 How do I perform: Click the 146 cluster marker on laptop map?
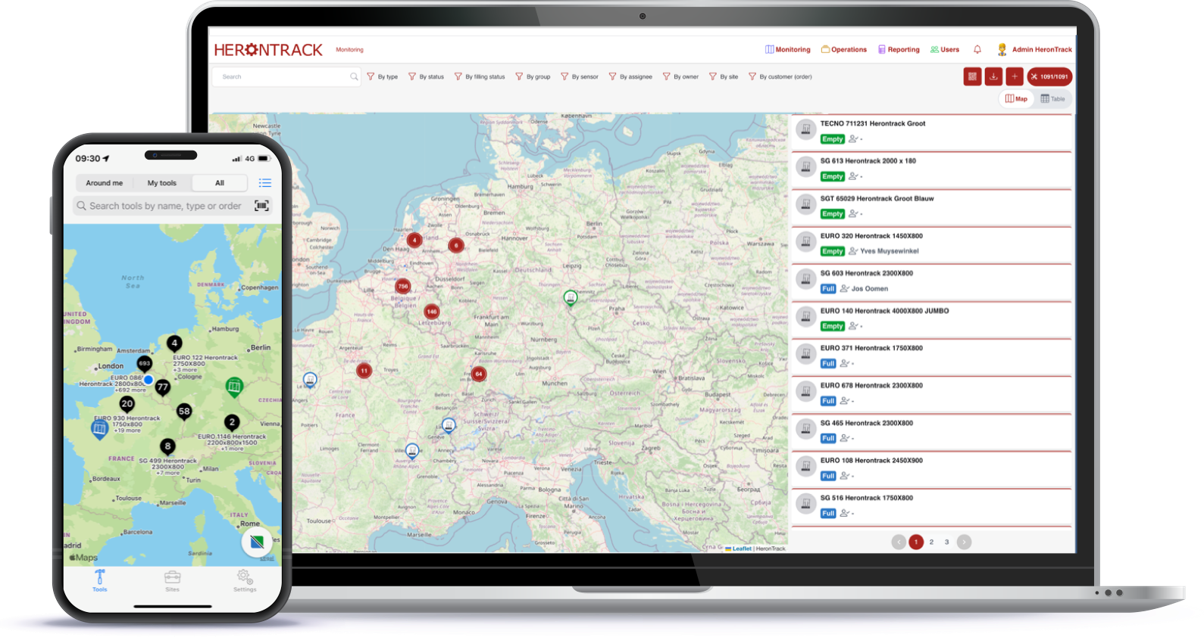click(x=431, y=311)
